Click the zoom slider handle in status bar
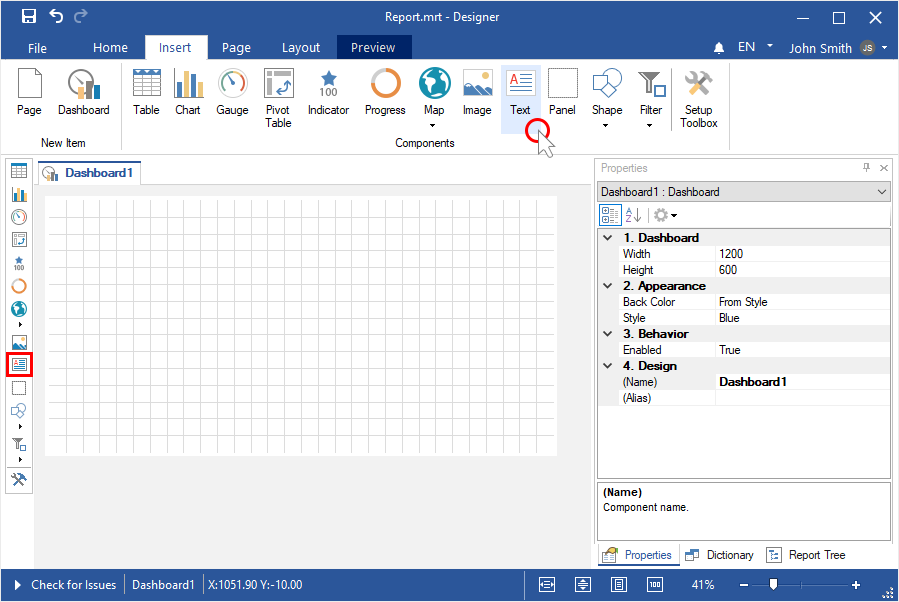Image resolution: width=899 pixels, height=602 pixels. pos(773,585)
